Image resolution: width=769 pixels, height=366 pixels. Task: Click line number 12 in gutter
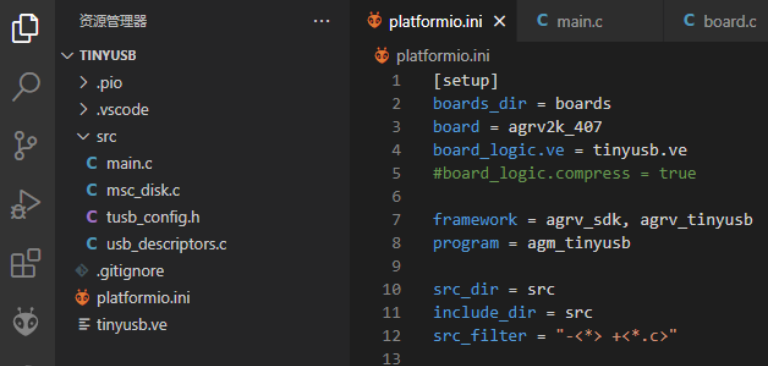[391, 336]
